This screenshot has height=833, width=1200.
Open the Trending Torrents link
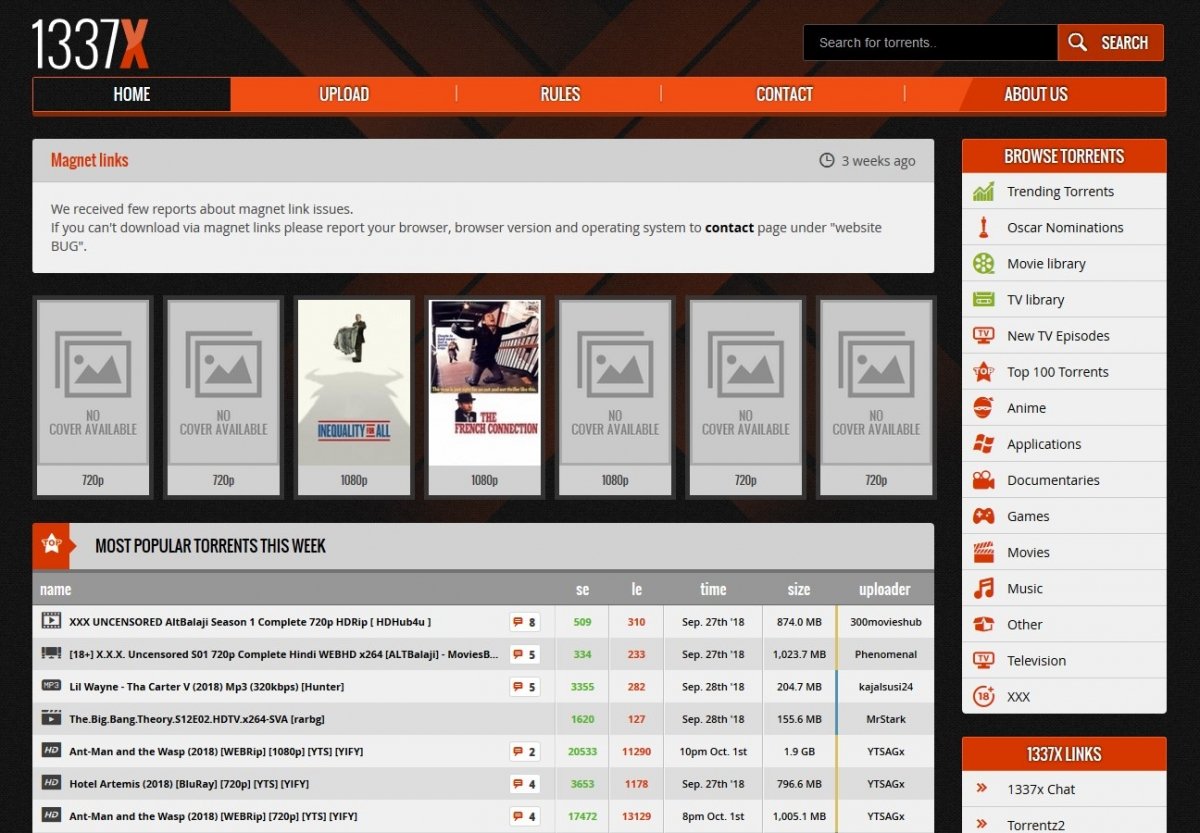pyautogui.click(x=1060, y=191)
